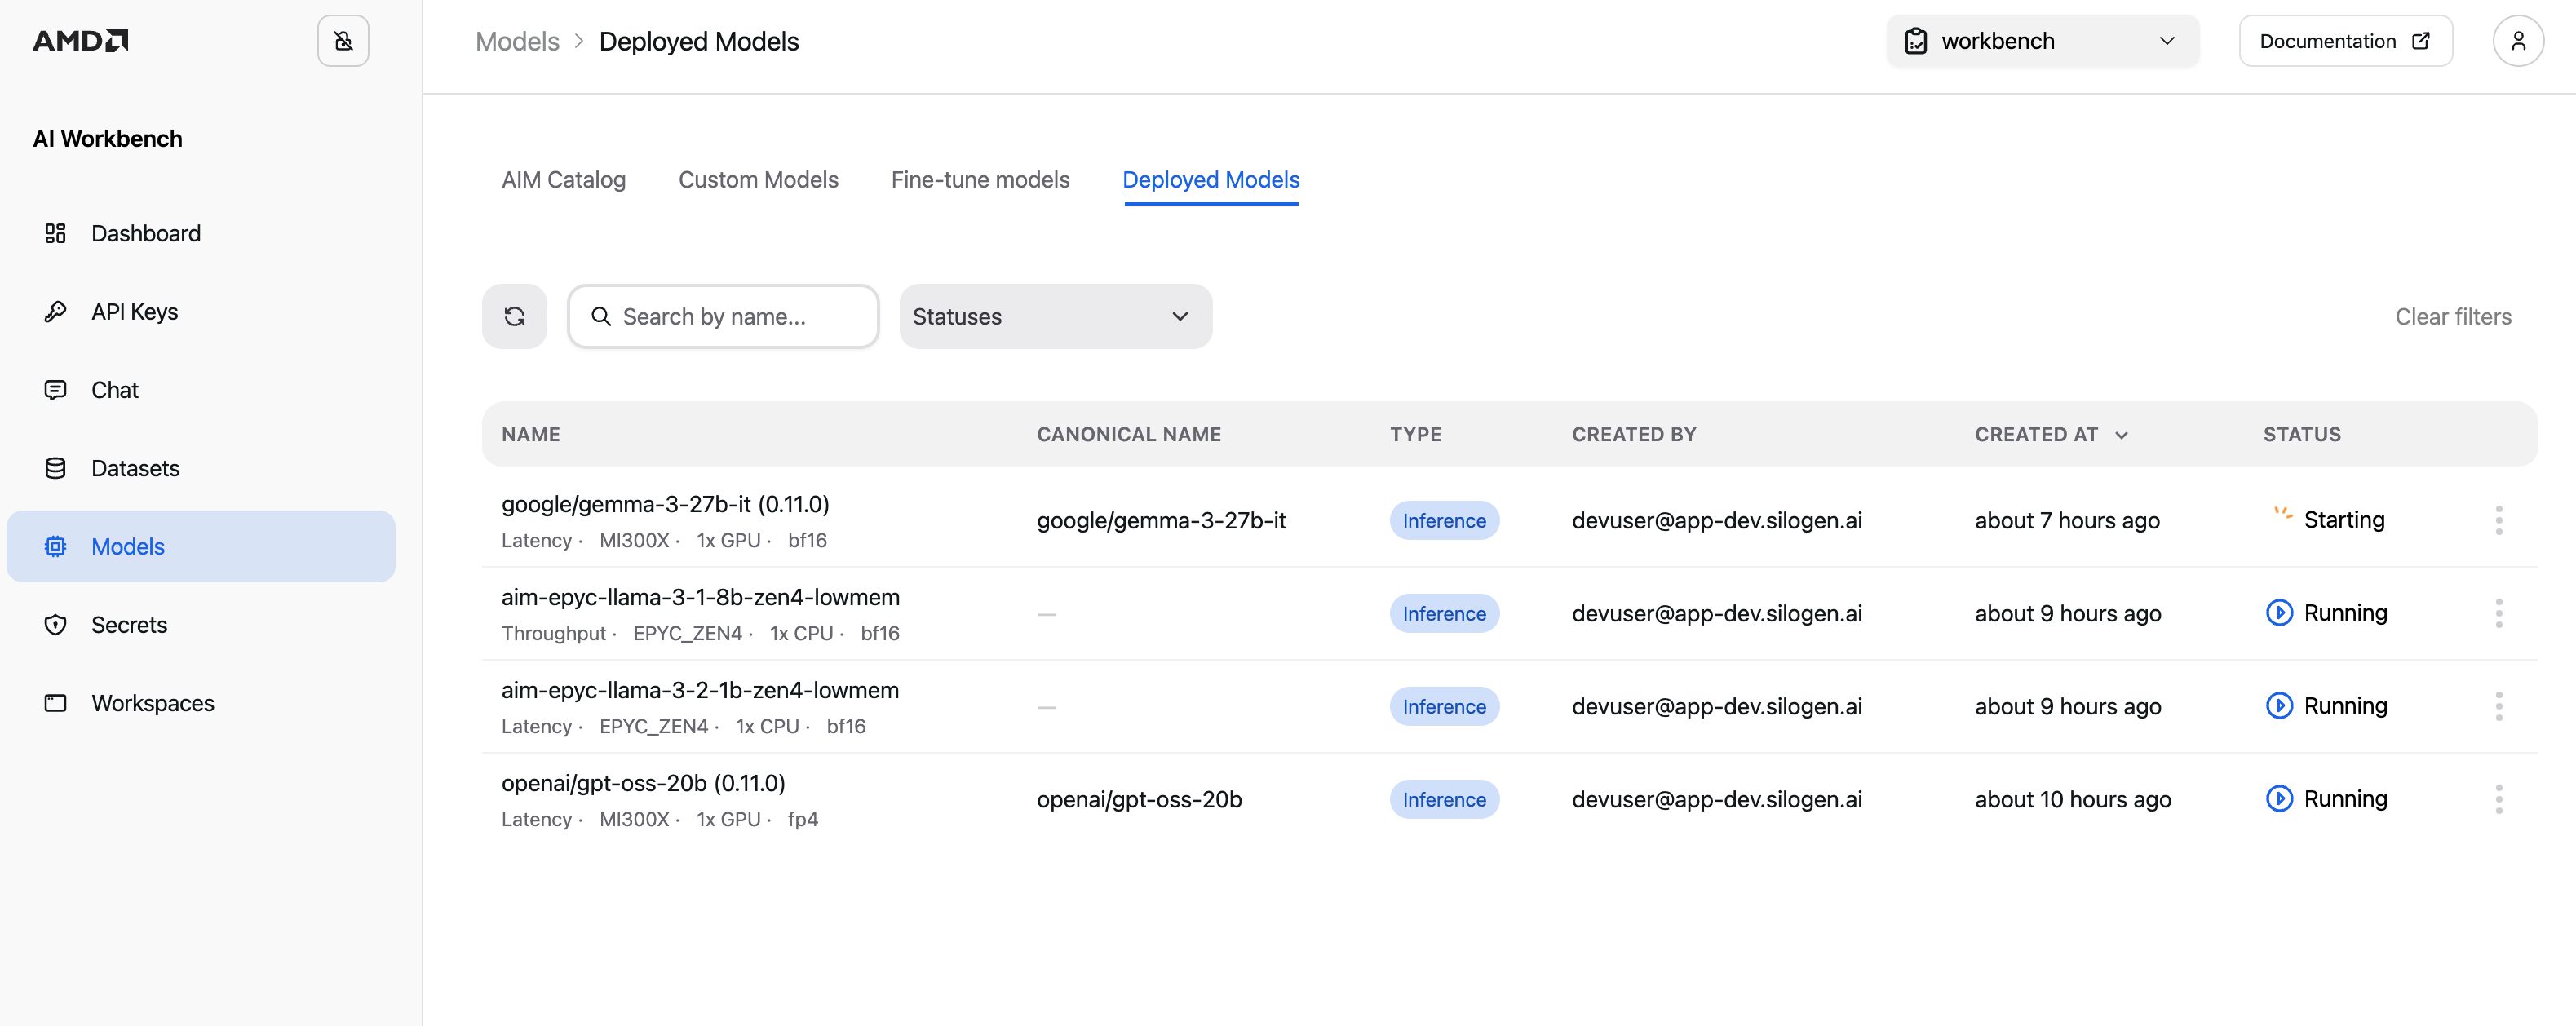
Task: Open the user profile menu
Action: tap(2518, 41)
